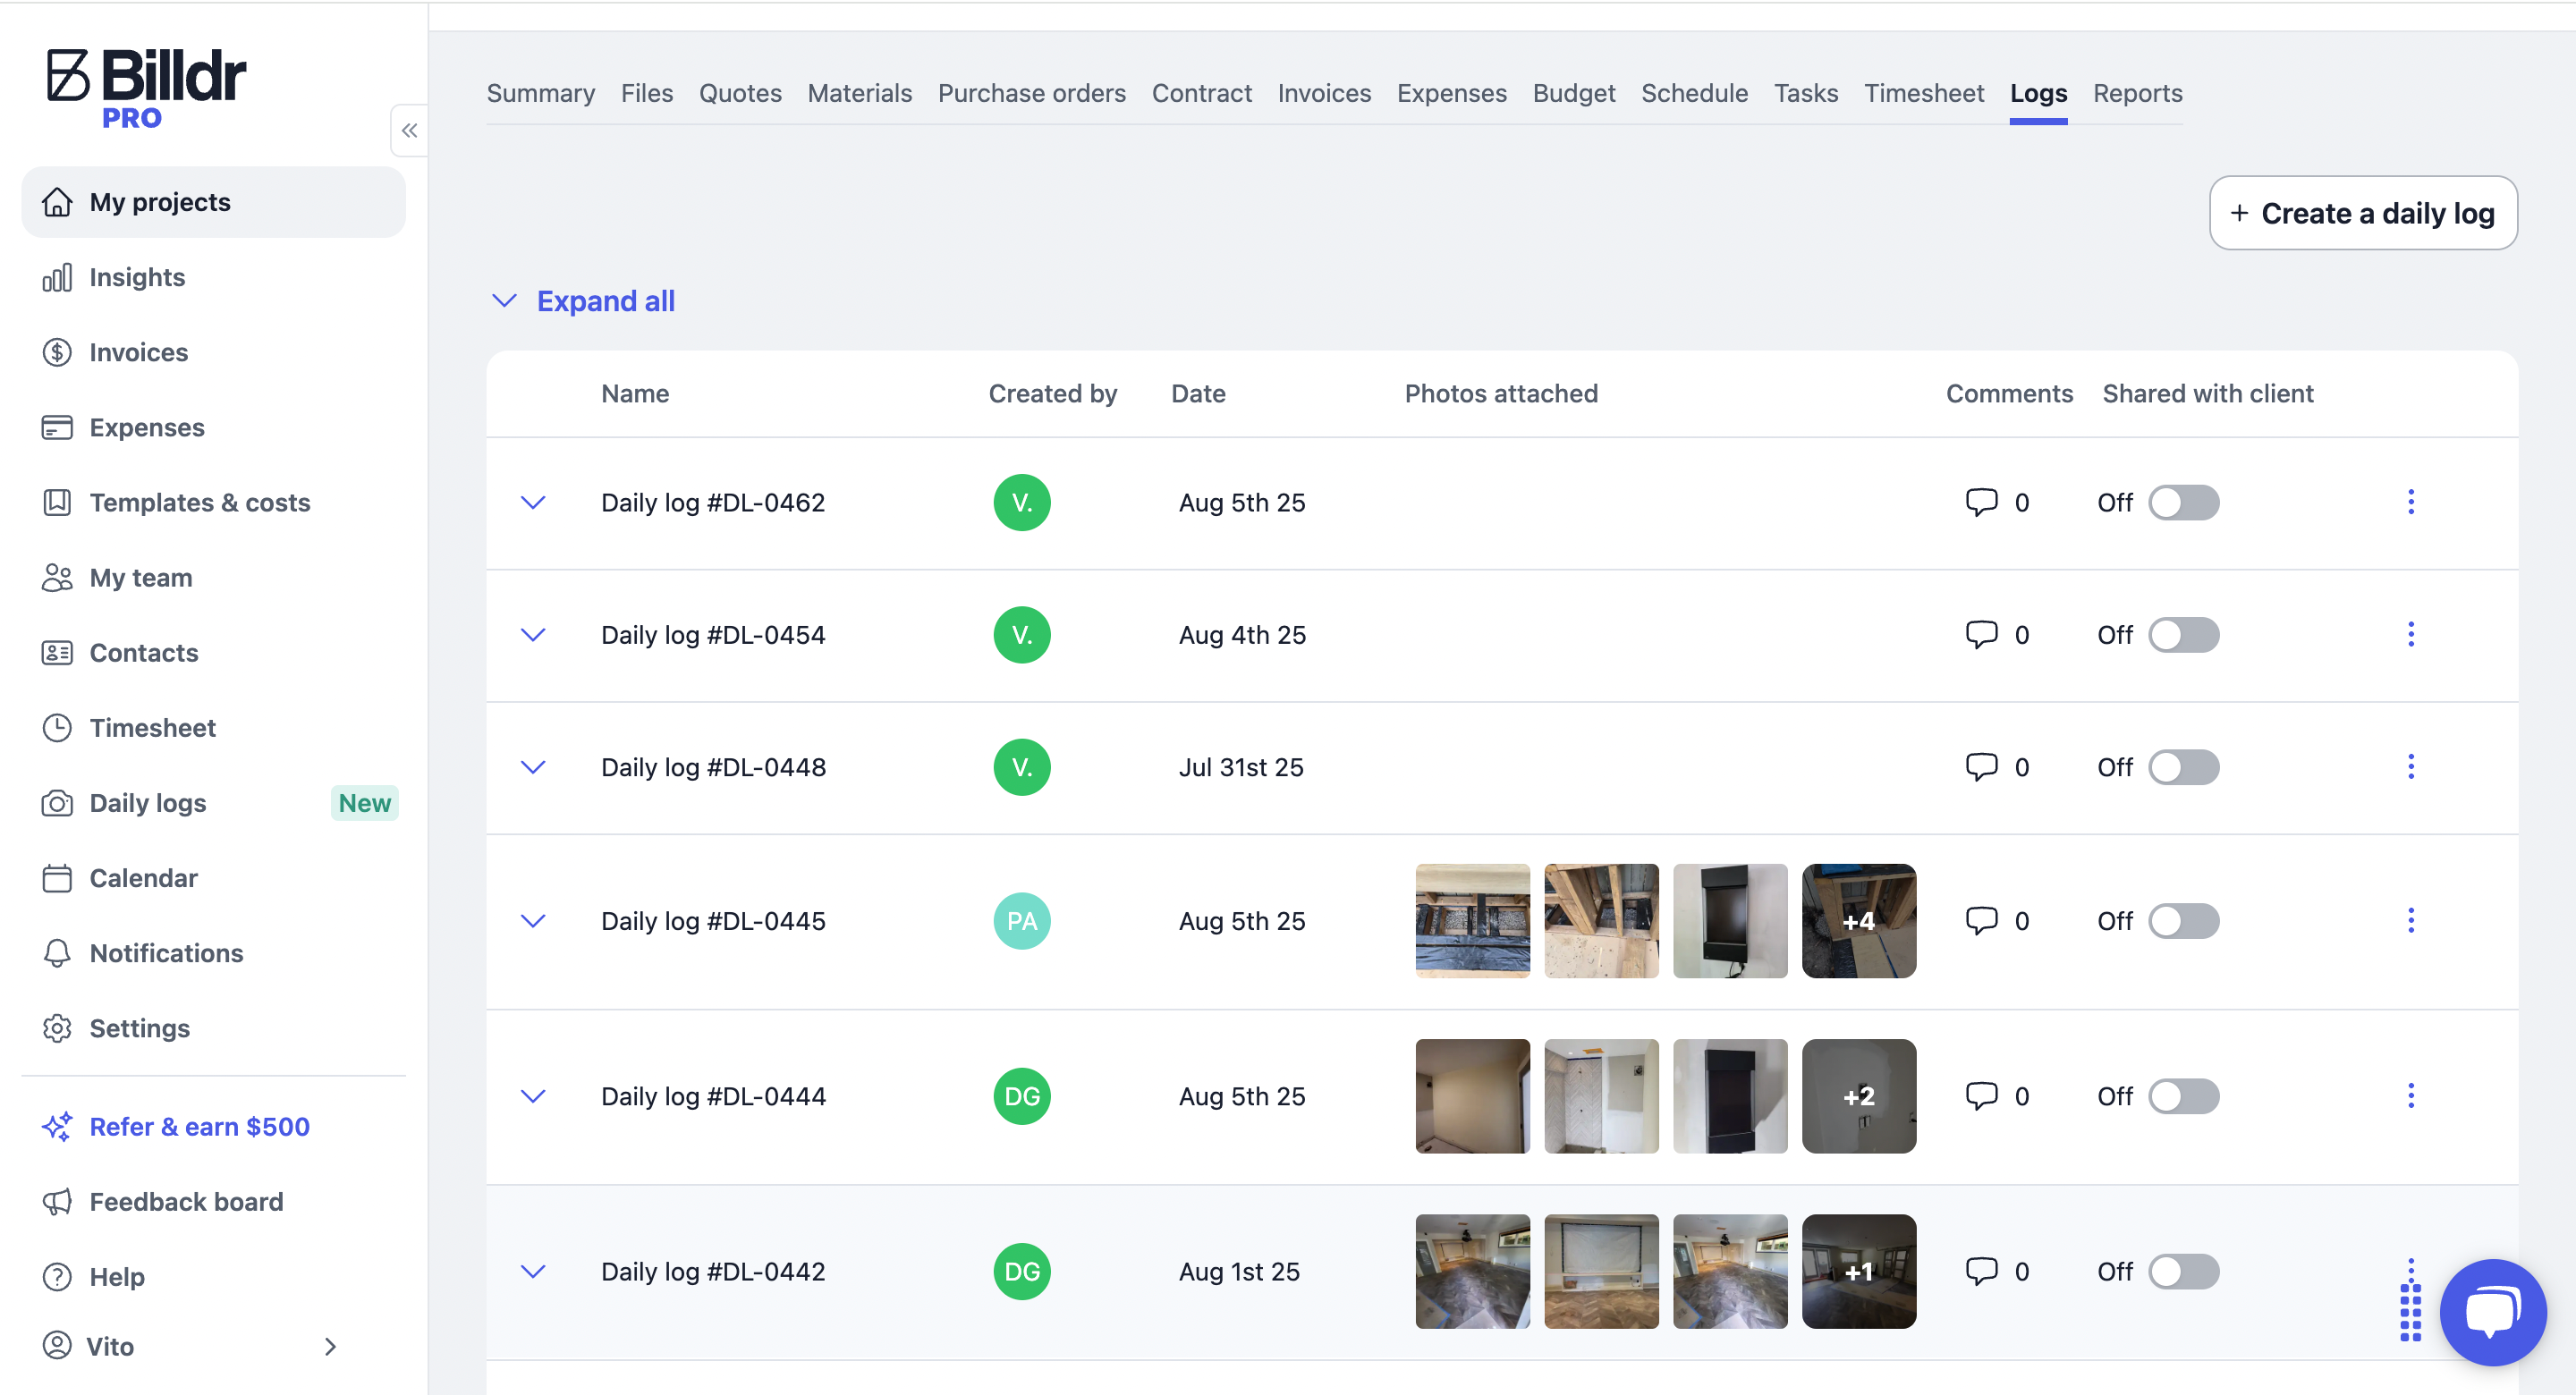Click the My projects home icon
The height and width of the screenshot is (1395, 2576).
[x=57, y=202]
